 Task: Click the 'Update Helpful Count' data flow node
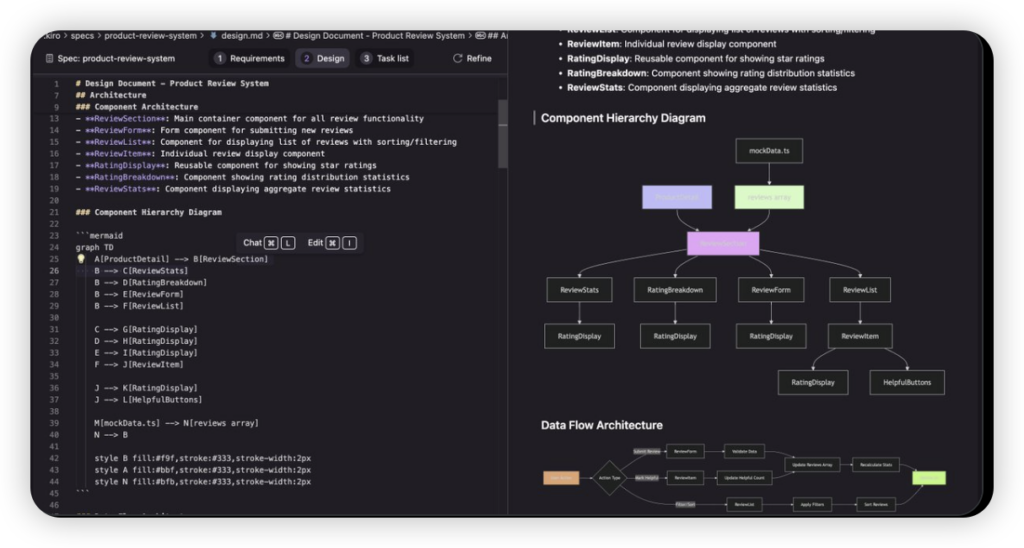click(x=744, y=478)
